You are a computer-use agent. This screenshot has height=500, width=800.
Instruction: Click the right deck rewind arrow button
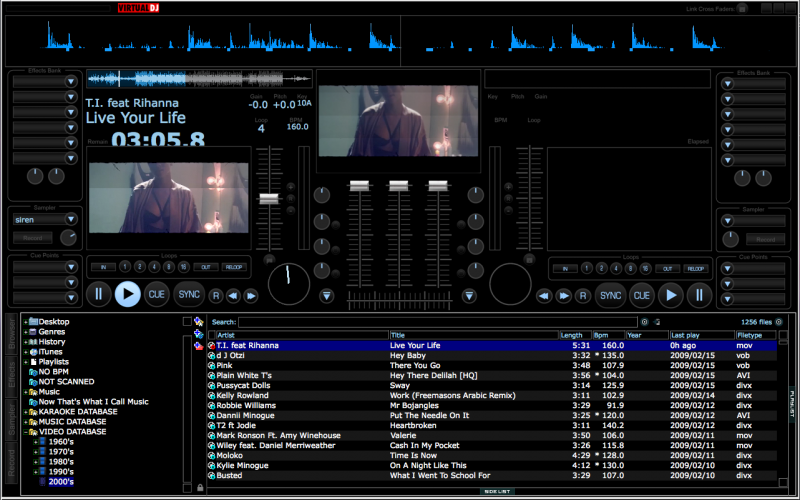coord(544,296)
